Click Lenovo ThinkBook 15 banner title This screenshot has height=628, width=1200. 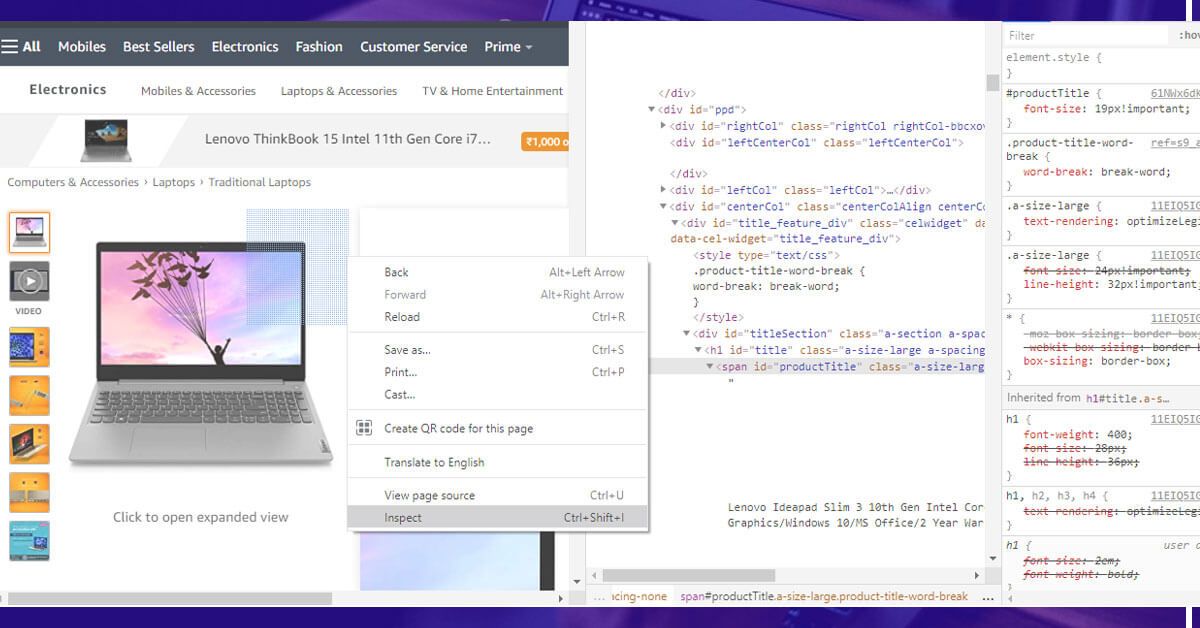coord(348,139)
